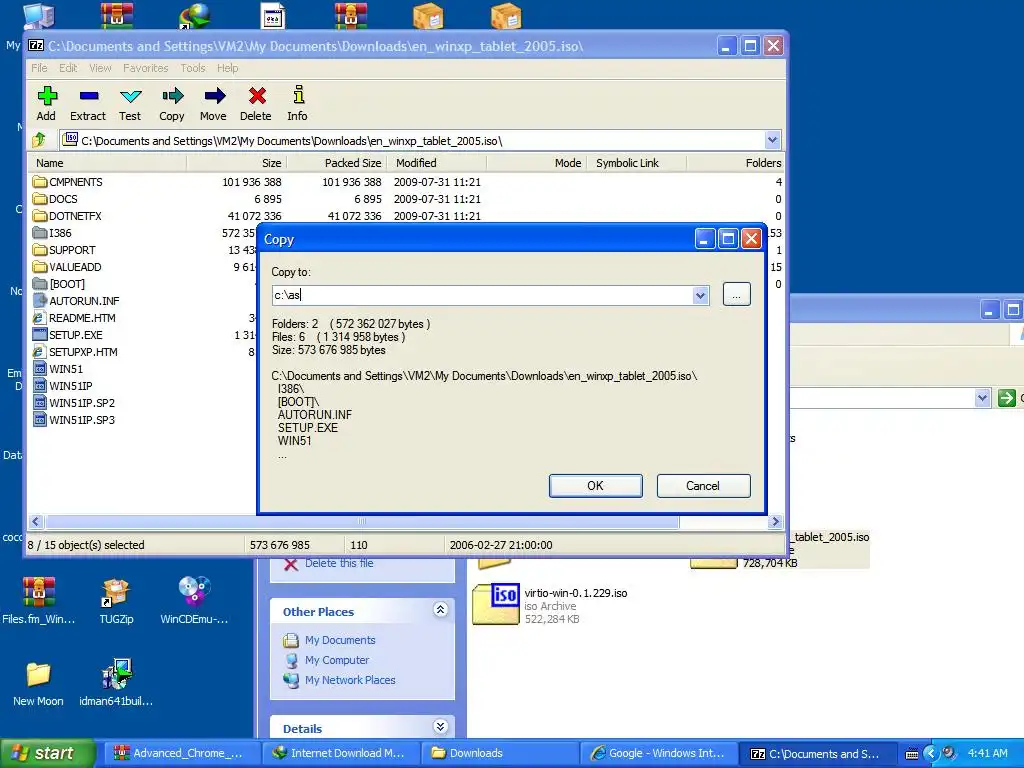Open virtio-win-0.1.229.iso in Downloads window
This screenshot has width=1024, height=768.
550,605
